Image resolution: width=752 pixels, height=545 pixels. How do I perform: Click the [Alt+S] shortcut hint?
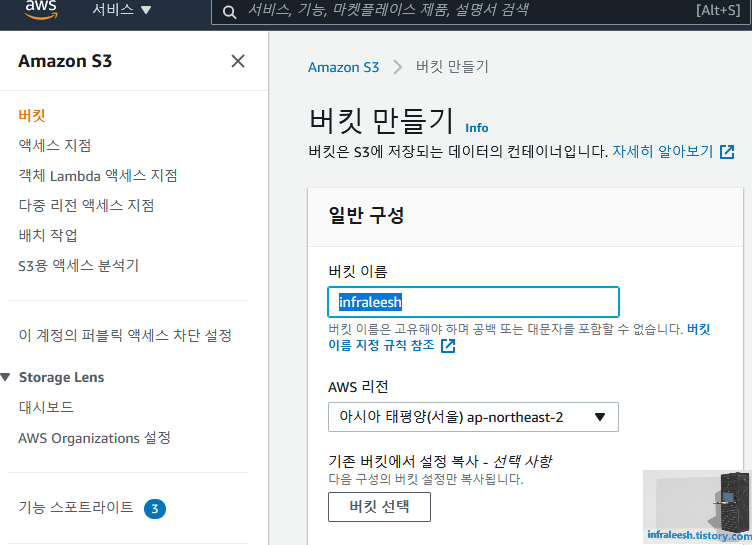718,10
